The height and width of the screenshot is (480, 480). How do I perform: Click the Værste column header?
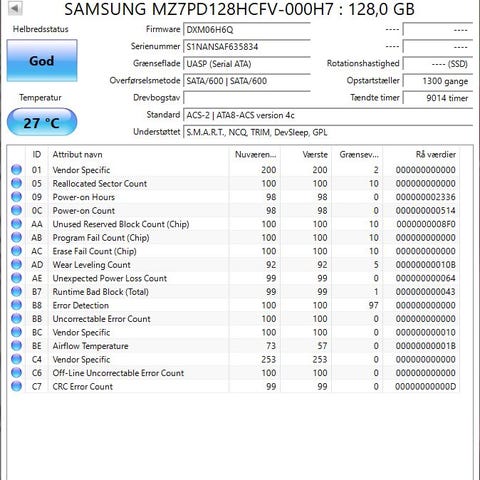coord(306,154)
